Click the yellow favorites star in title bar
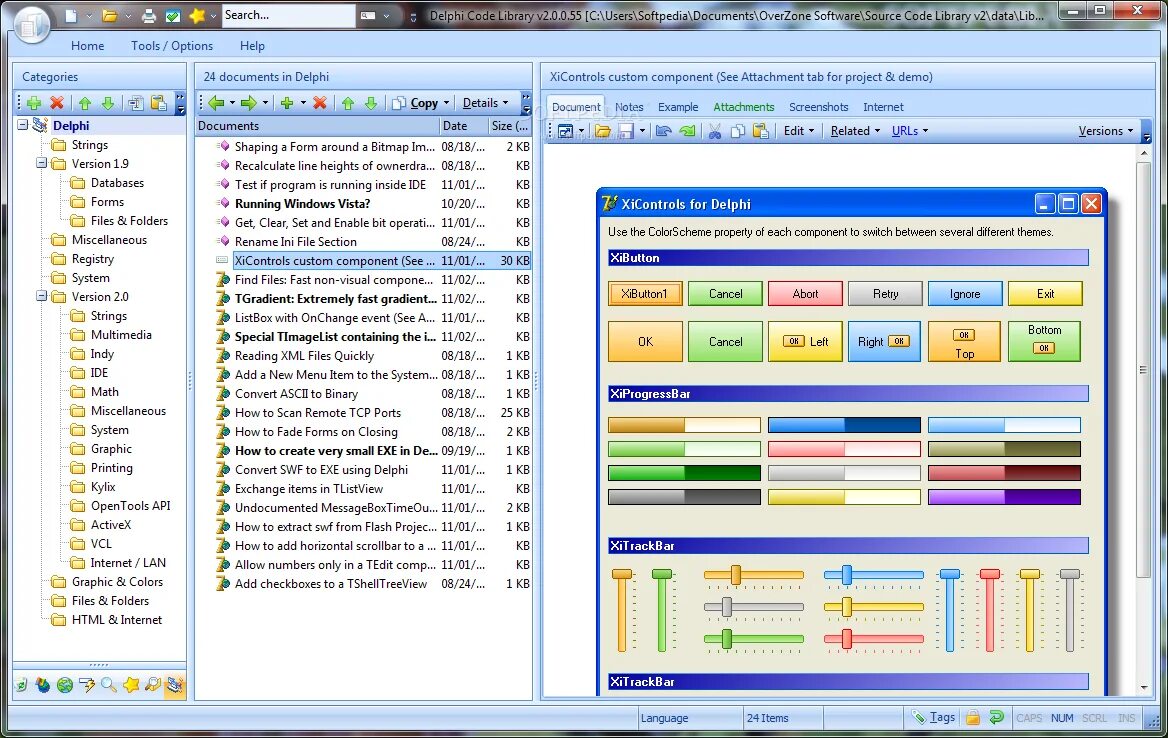Viewport: 1168px width, 738px height. pos(197,15)
